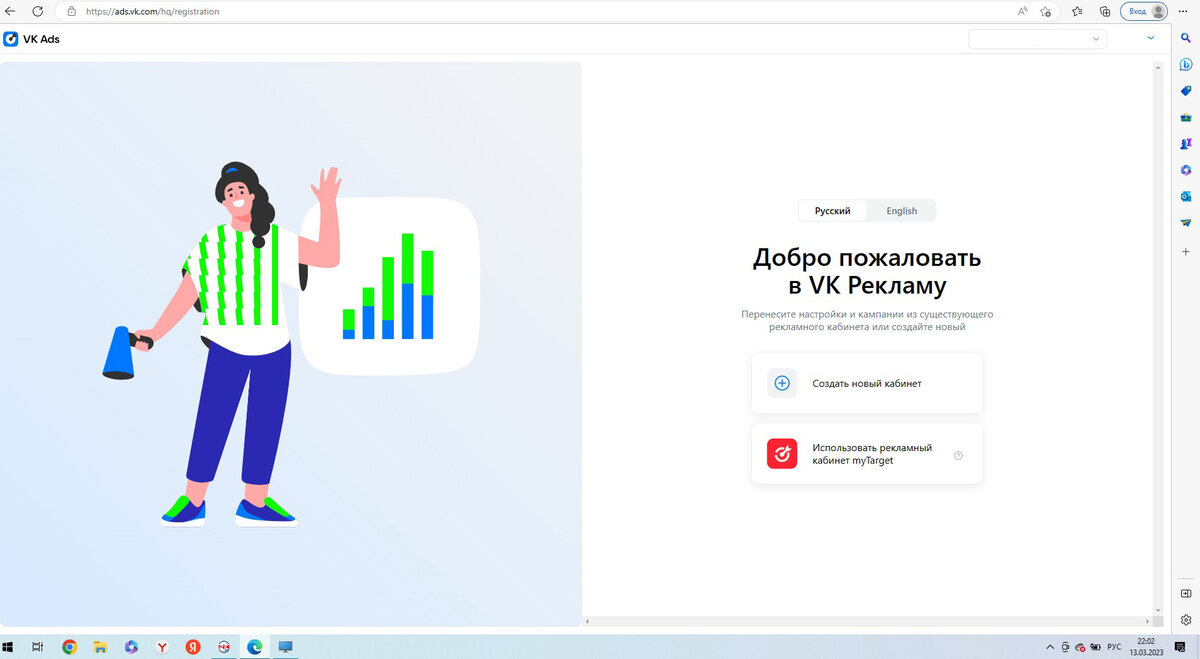
Task: Click the РУС input language indicator
Action: tap(1115, 647)
